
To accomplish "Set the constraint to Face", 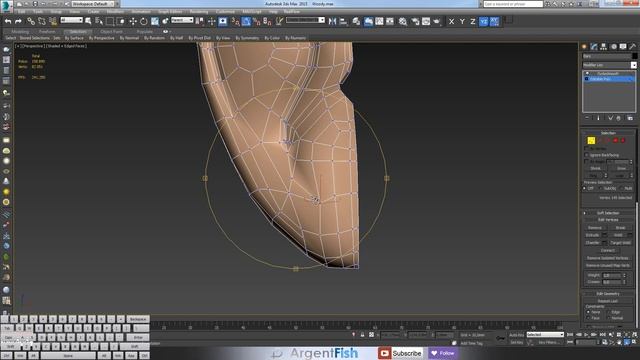I will [588, 318].
